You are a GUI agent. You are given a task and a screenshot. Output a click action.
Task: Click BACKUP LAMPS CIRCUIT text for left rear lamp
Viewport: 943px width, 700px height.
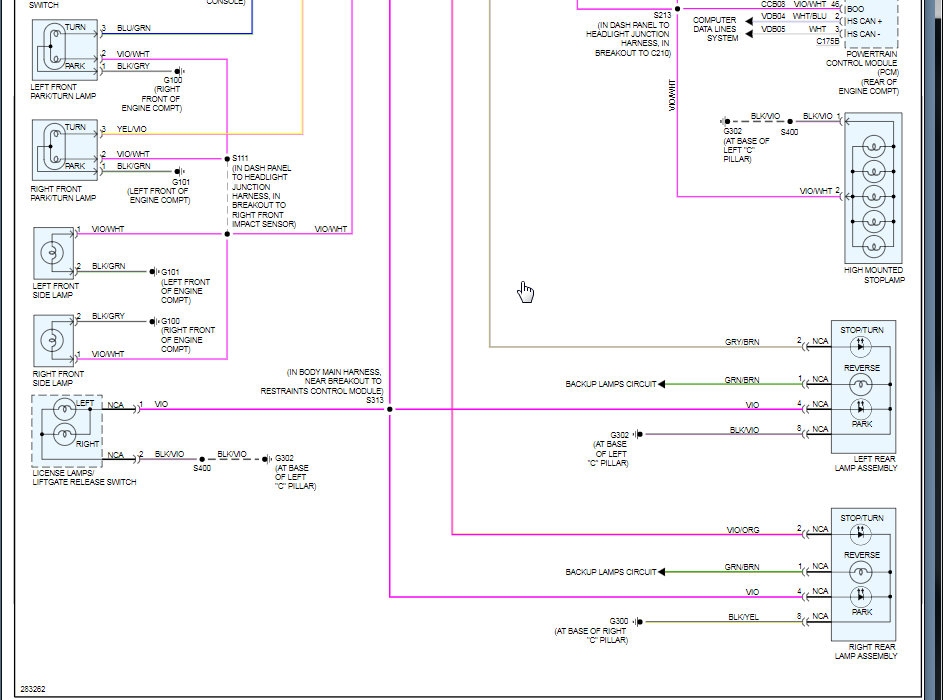(610, 384)
